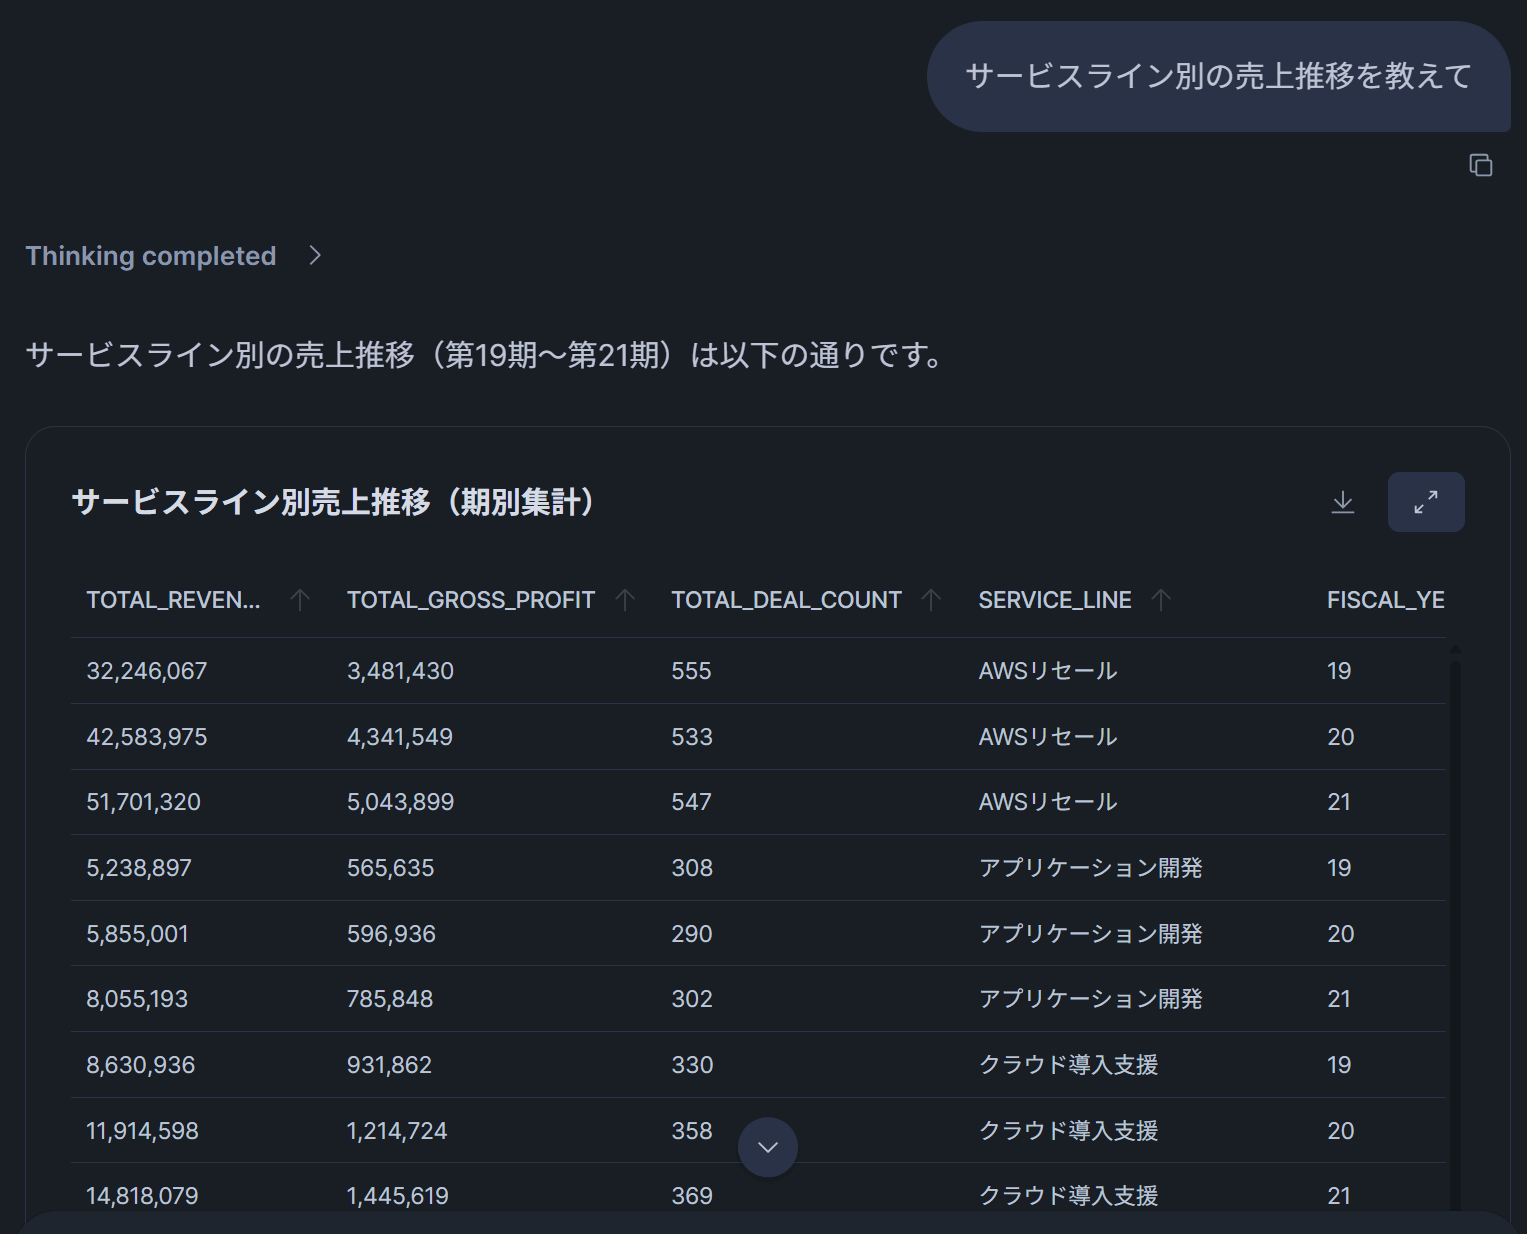Click the user message bubble text
This screenshot has height=1234, width=1527.
[1218, 76]
